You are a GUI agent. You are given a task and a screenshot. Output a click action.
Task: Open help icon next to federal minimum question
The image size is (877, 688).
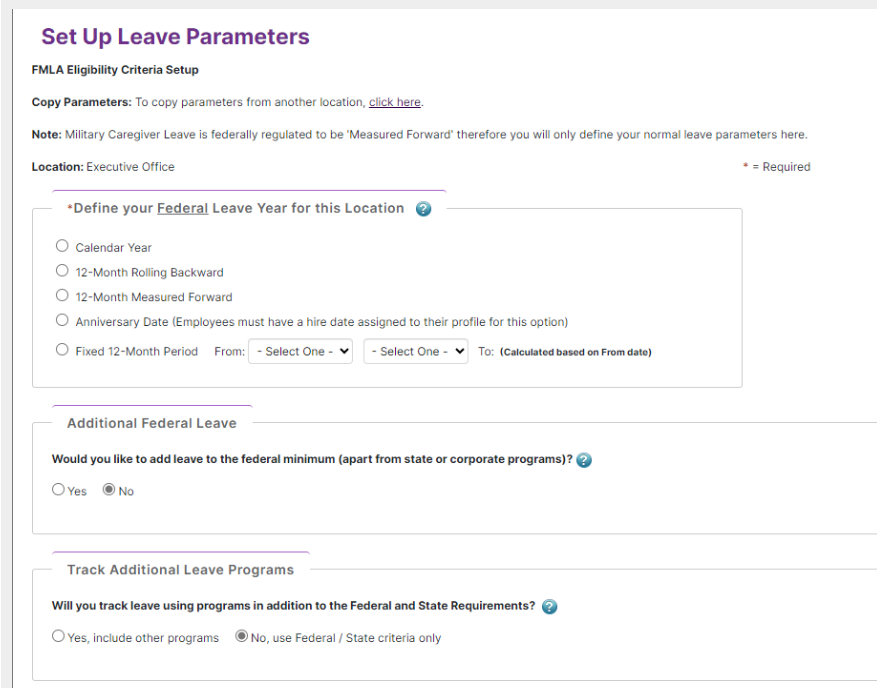(584, 460)
